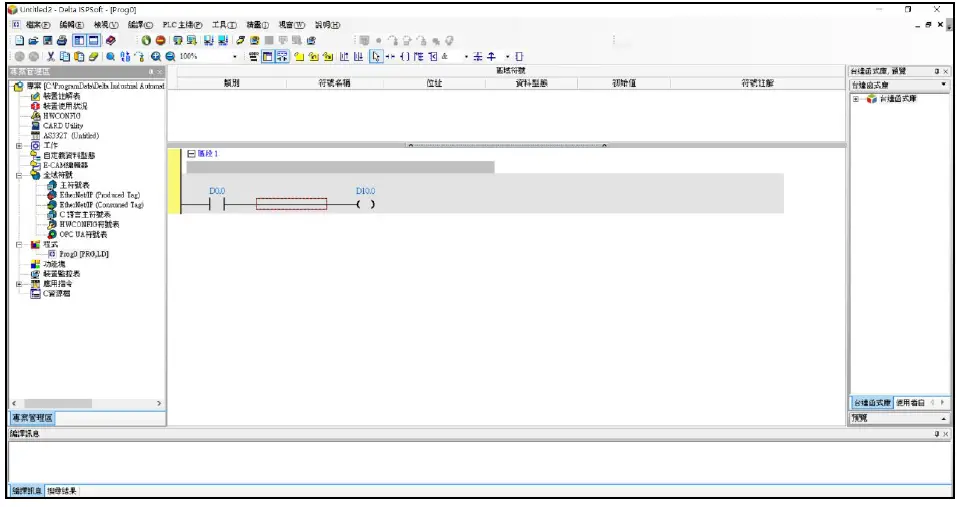
Task: Select OPC UA symbol table item
Action: point(83,234)
